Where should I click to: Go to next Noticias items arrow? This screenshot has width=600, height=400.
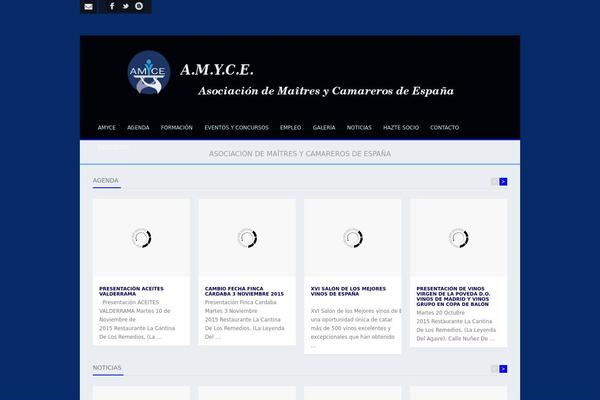(x=503, y=369)
